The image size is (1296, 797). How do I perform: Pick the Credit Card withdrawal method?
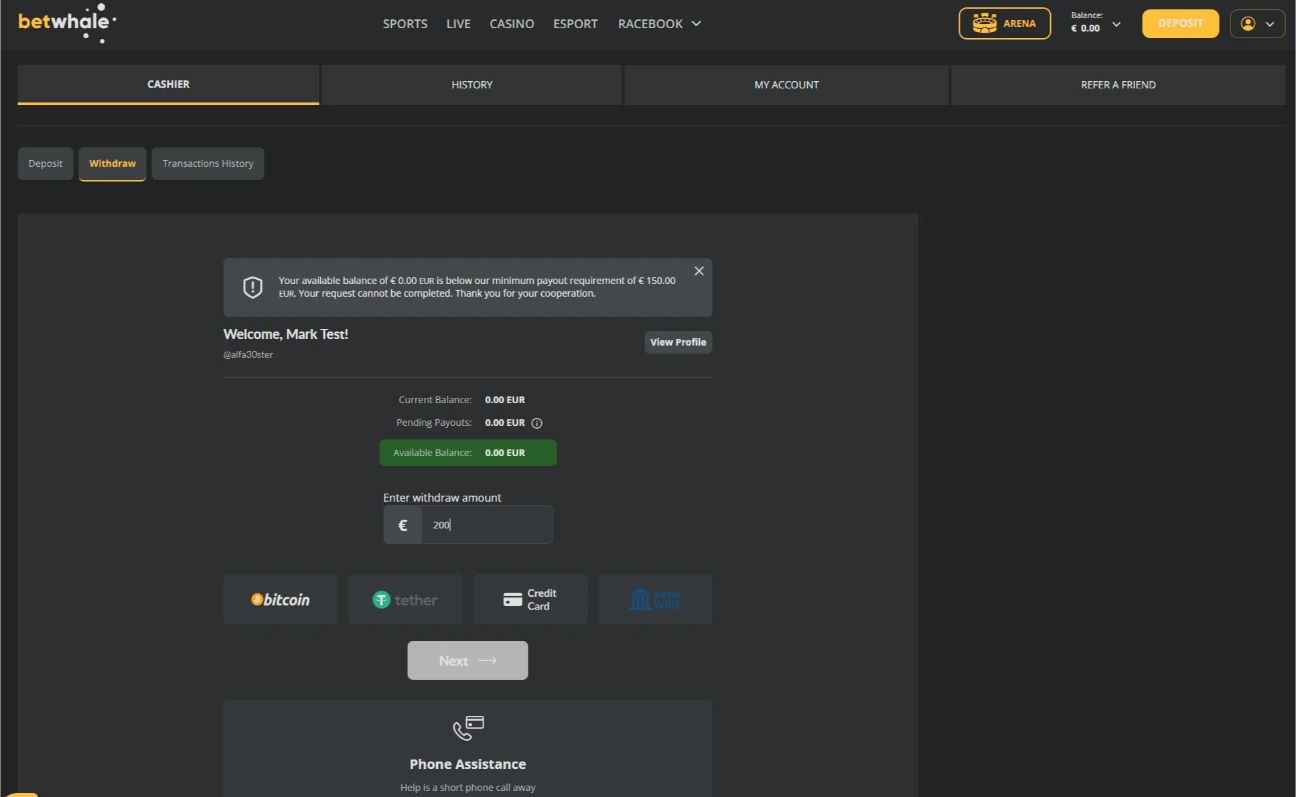pos(530,598)
